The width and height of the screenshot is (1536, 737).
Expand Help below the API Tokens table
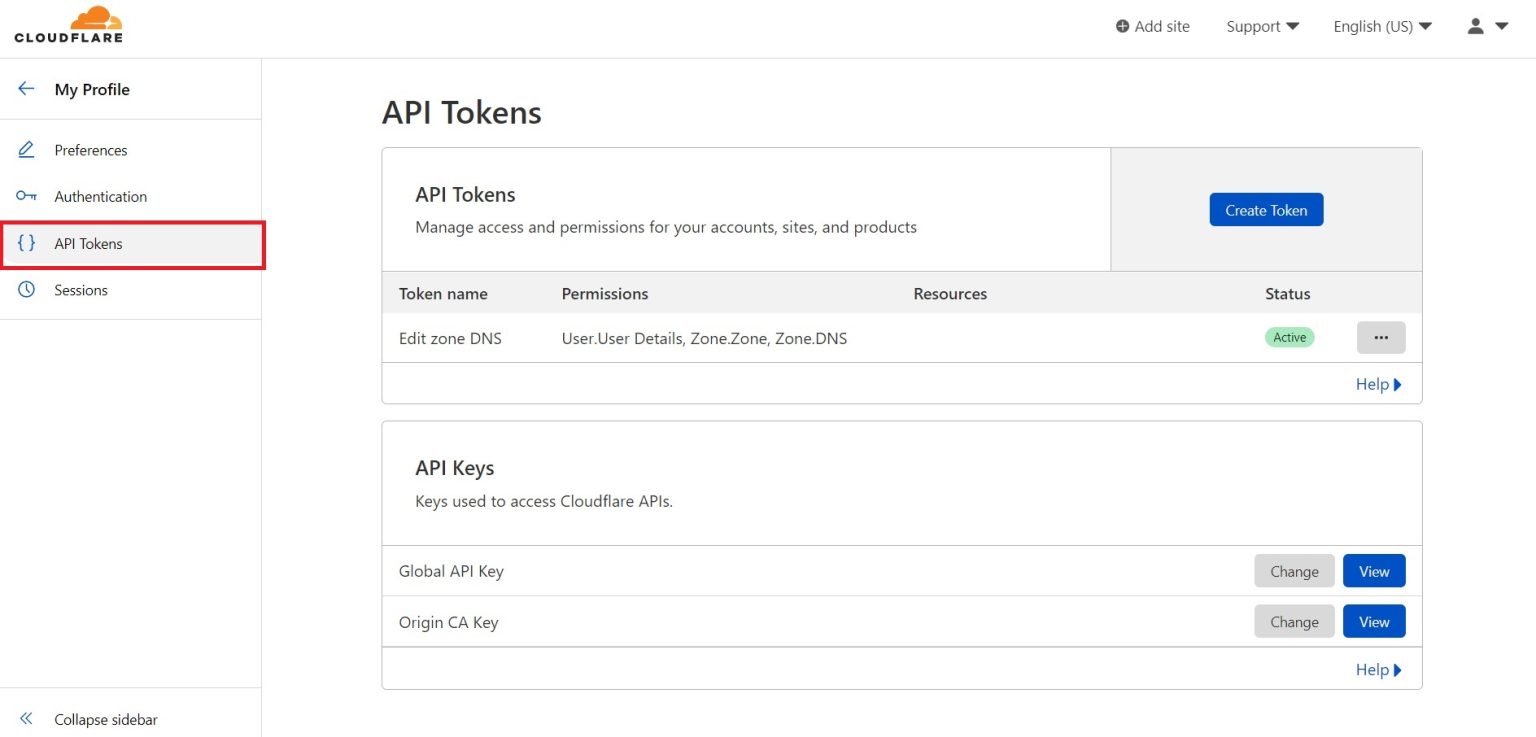(1378, 384)
